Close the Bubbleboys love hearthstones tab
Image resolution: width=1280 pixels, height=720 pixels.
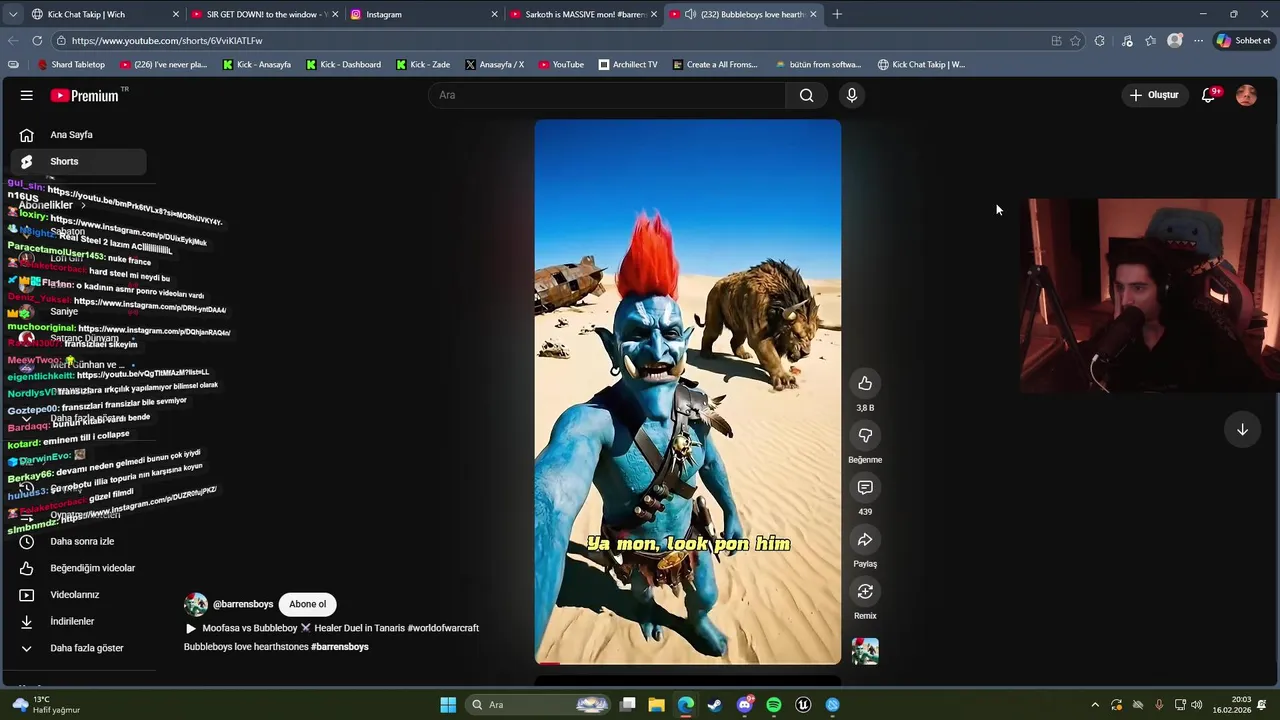coord(813,14)
